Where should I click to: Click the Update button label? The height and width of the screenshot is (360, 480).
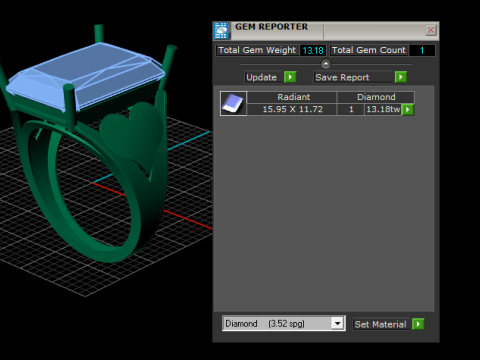(262, 77)
